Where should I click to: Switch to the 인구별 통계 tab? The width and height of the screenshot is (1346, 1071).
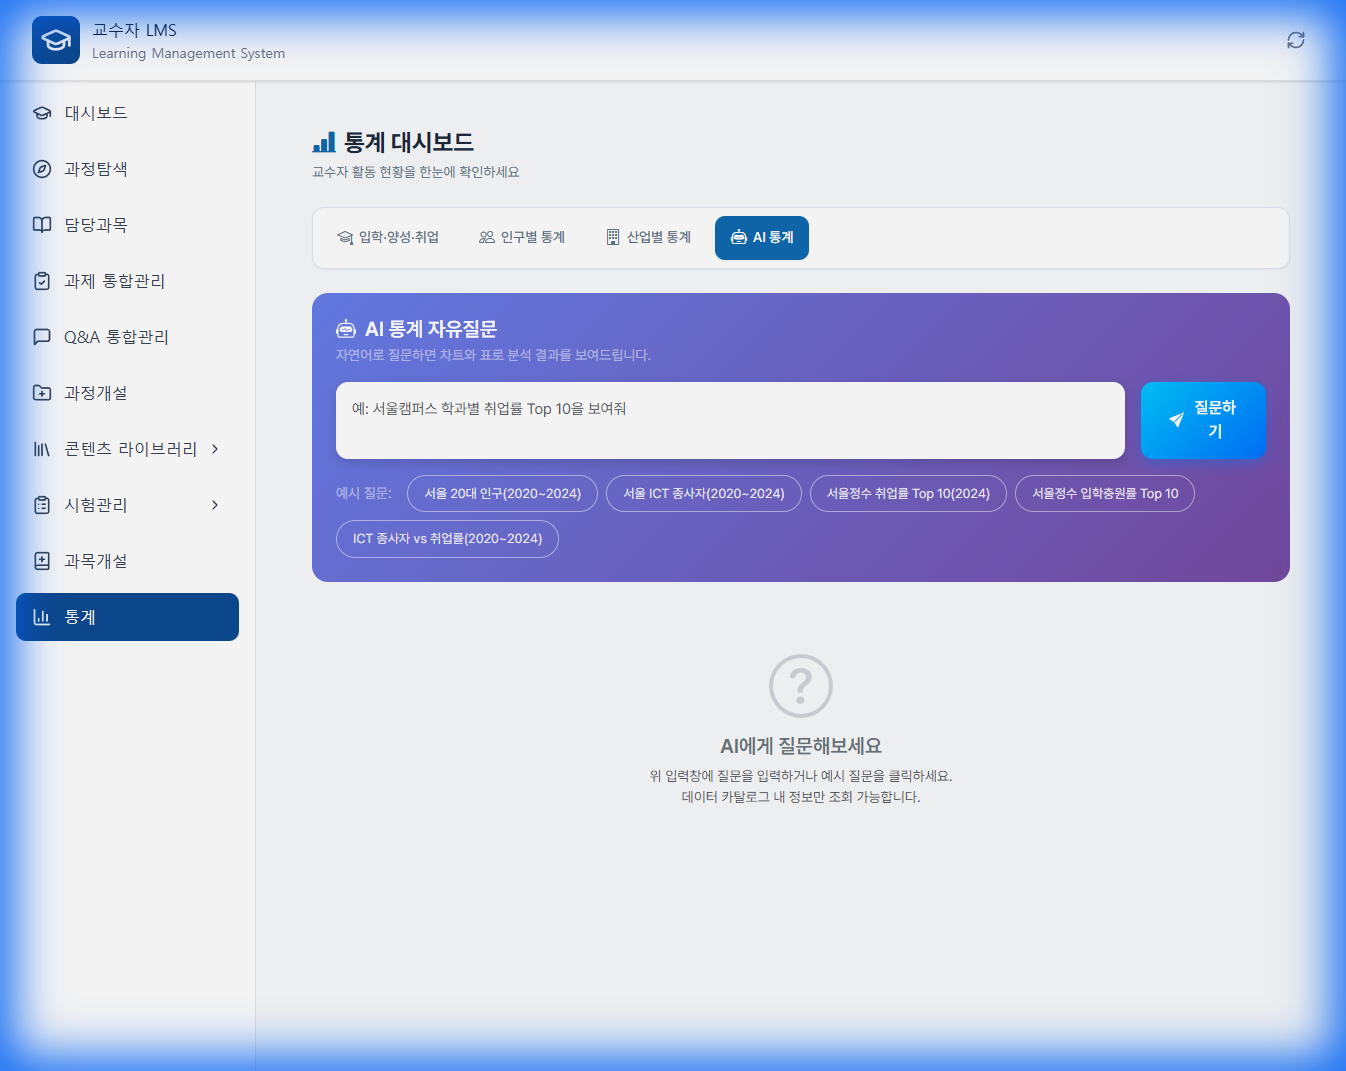click(522, 238)
